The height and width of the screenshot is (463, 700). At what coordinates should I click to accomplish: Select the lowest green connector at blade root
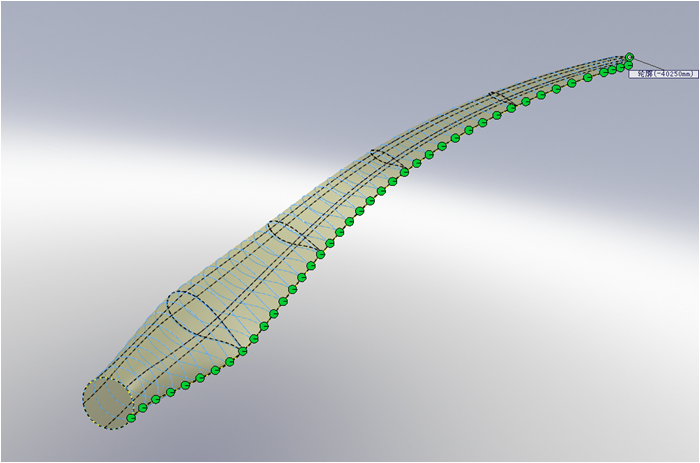(x=131, y=419)
